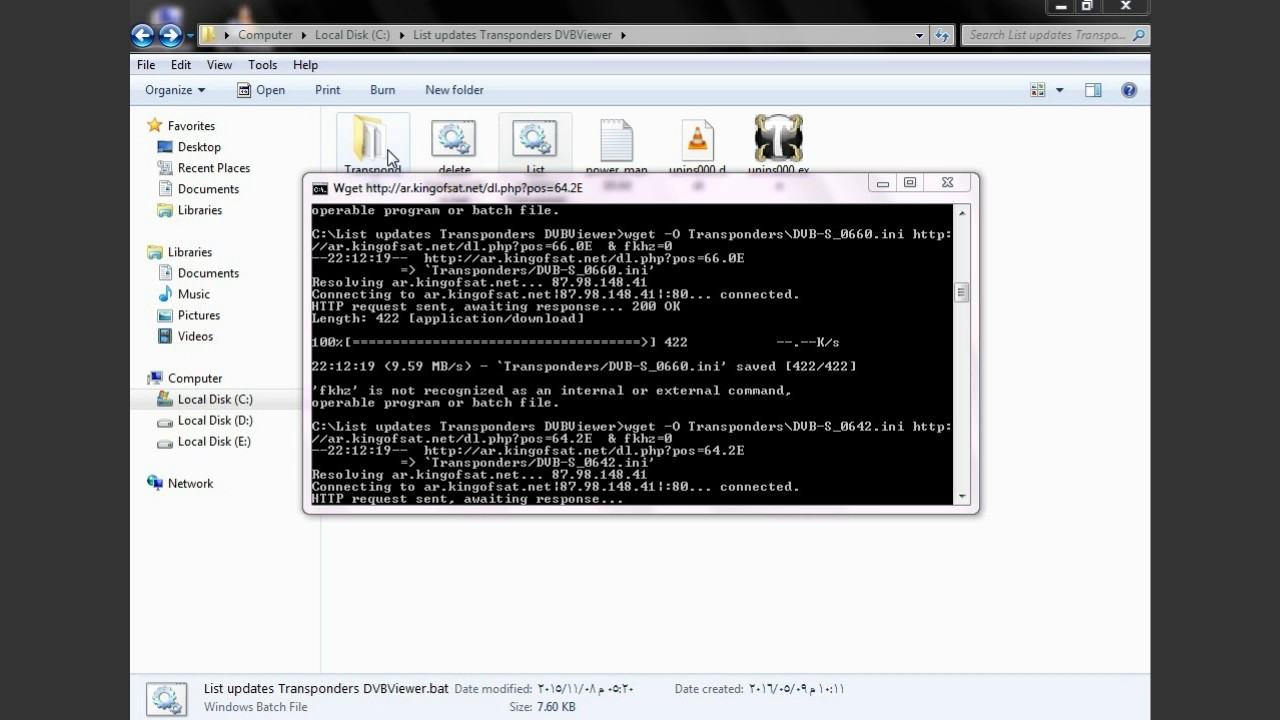Open the View menu
The image size is (1280, 720).
(x=219, y=65)
